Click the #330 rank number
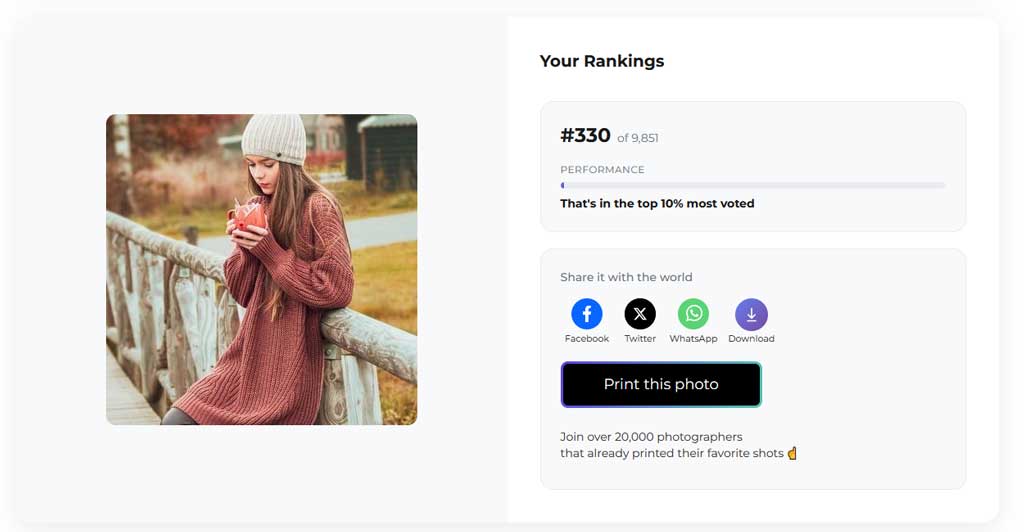The height and width of the screenshot is (532, 1024). pos(585,135)
